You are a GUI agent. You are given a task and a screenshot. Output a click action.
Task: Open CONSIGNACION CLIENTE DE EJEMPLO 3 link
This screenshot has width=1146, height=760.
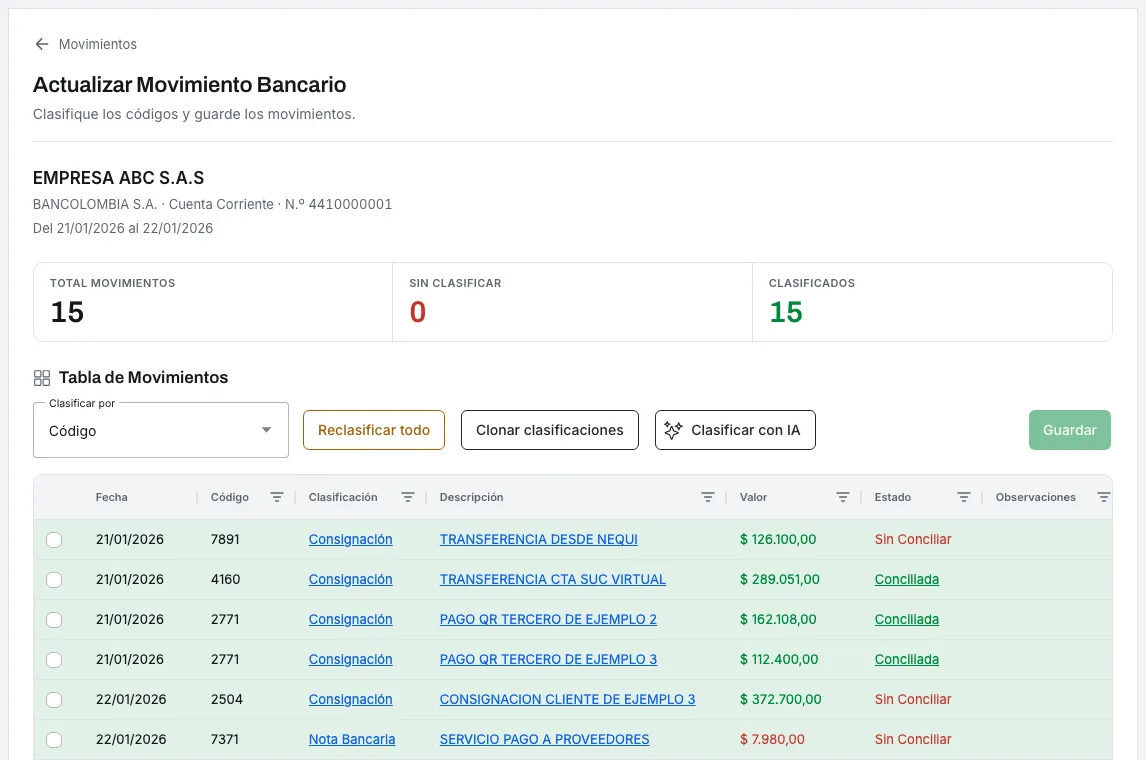[567, 699]
